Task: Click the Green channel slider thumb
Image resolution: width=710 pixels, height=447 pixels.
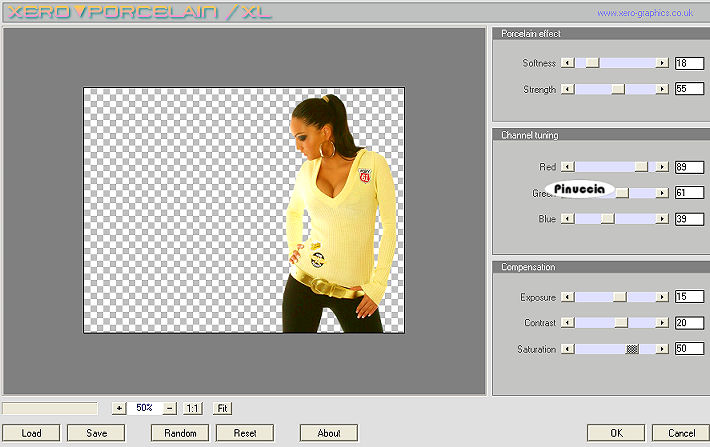Action: point(622,193)
